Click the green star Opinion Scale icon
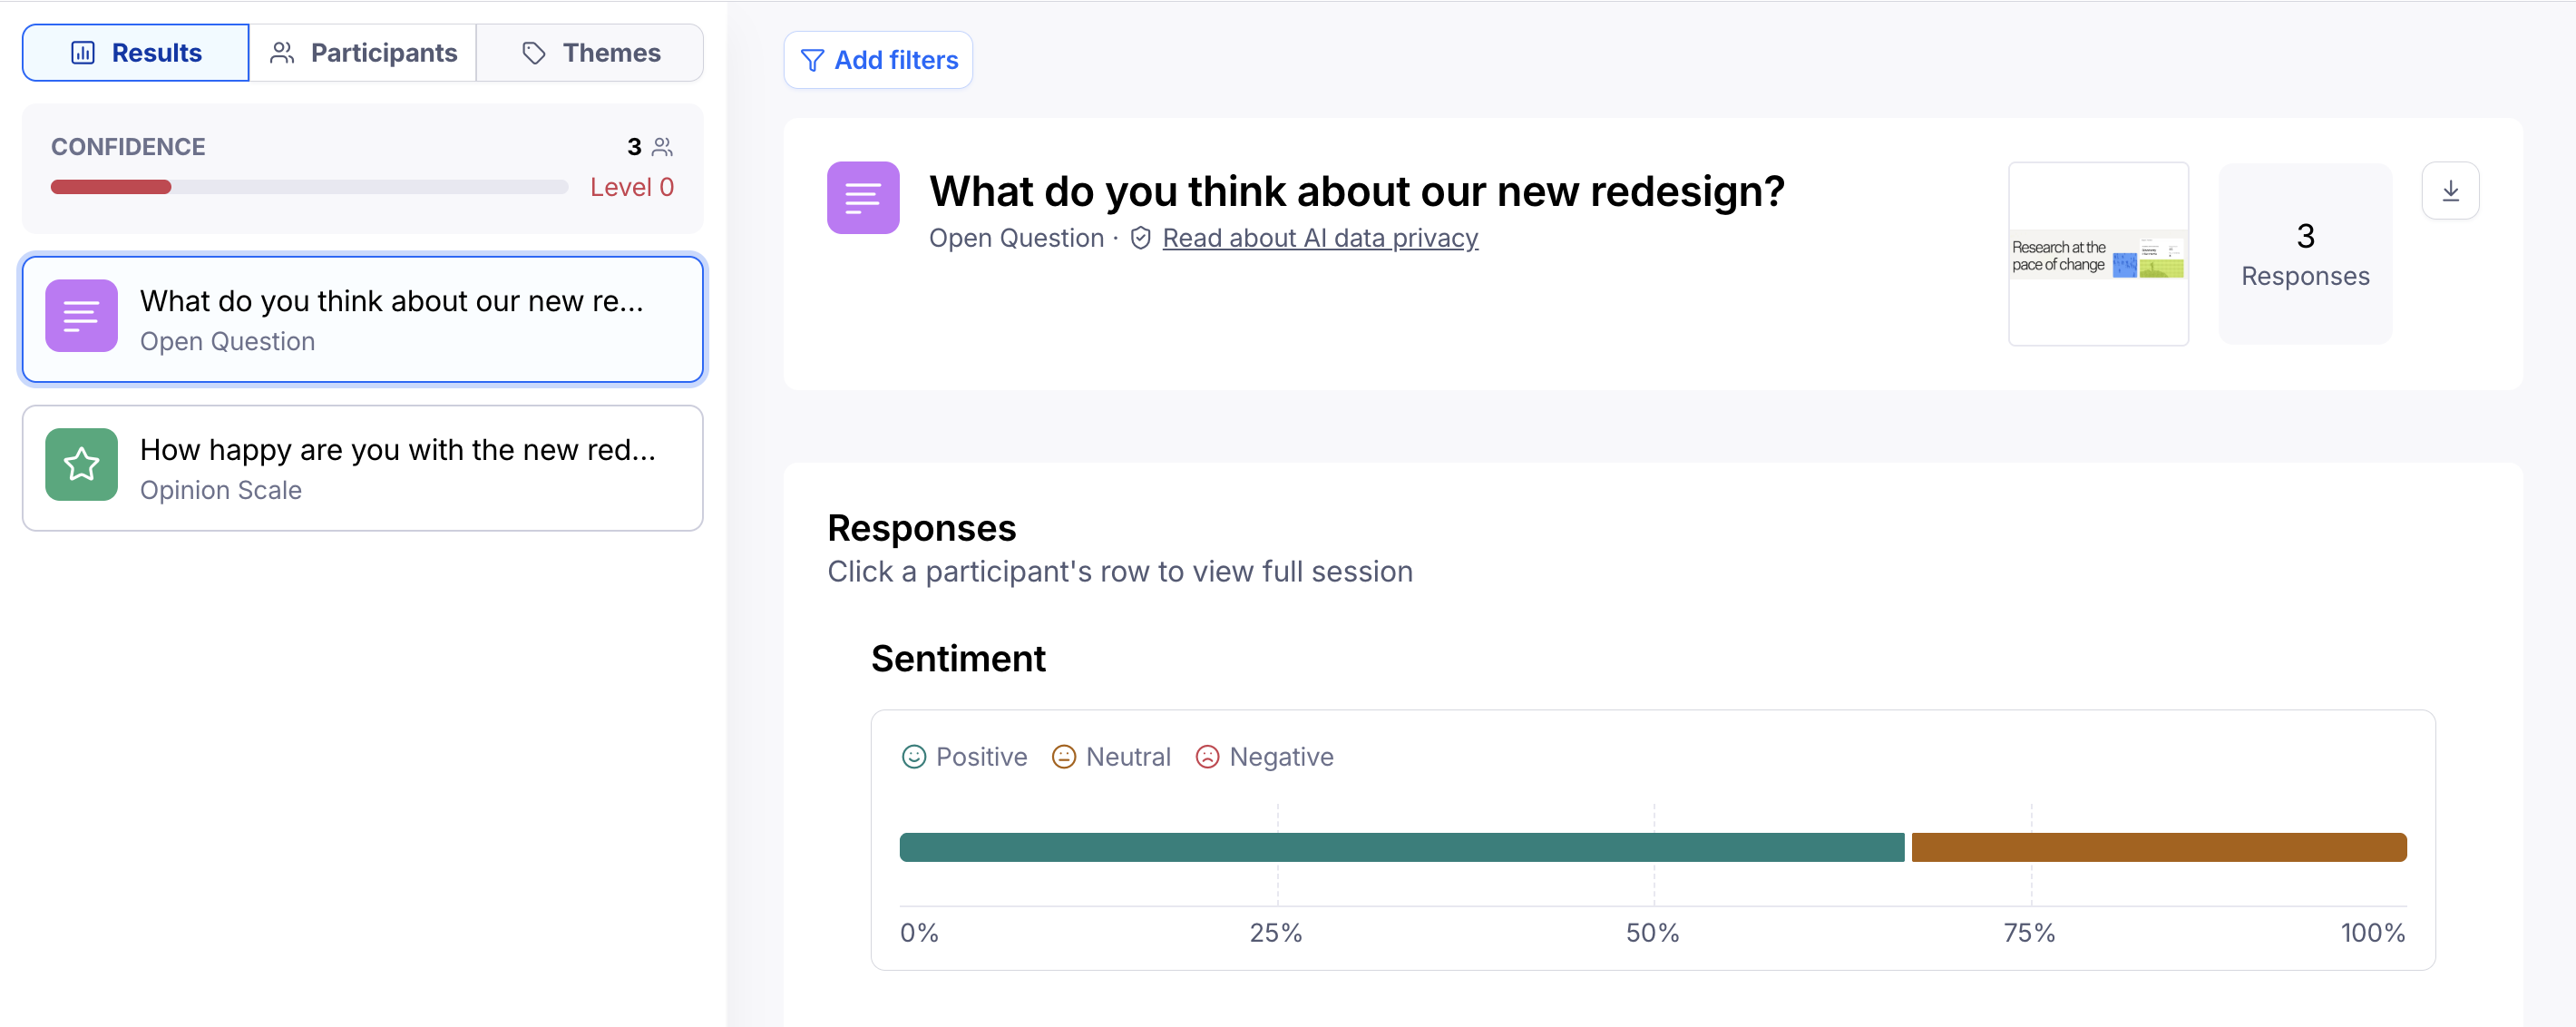The image size is (2576, 1027). point(81,465)
